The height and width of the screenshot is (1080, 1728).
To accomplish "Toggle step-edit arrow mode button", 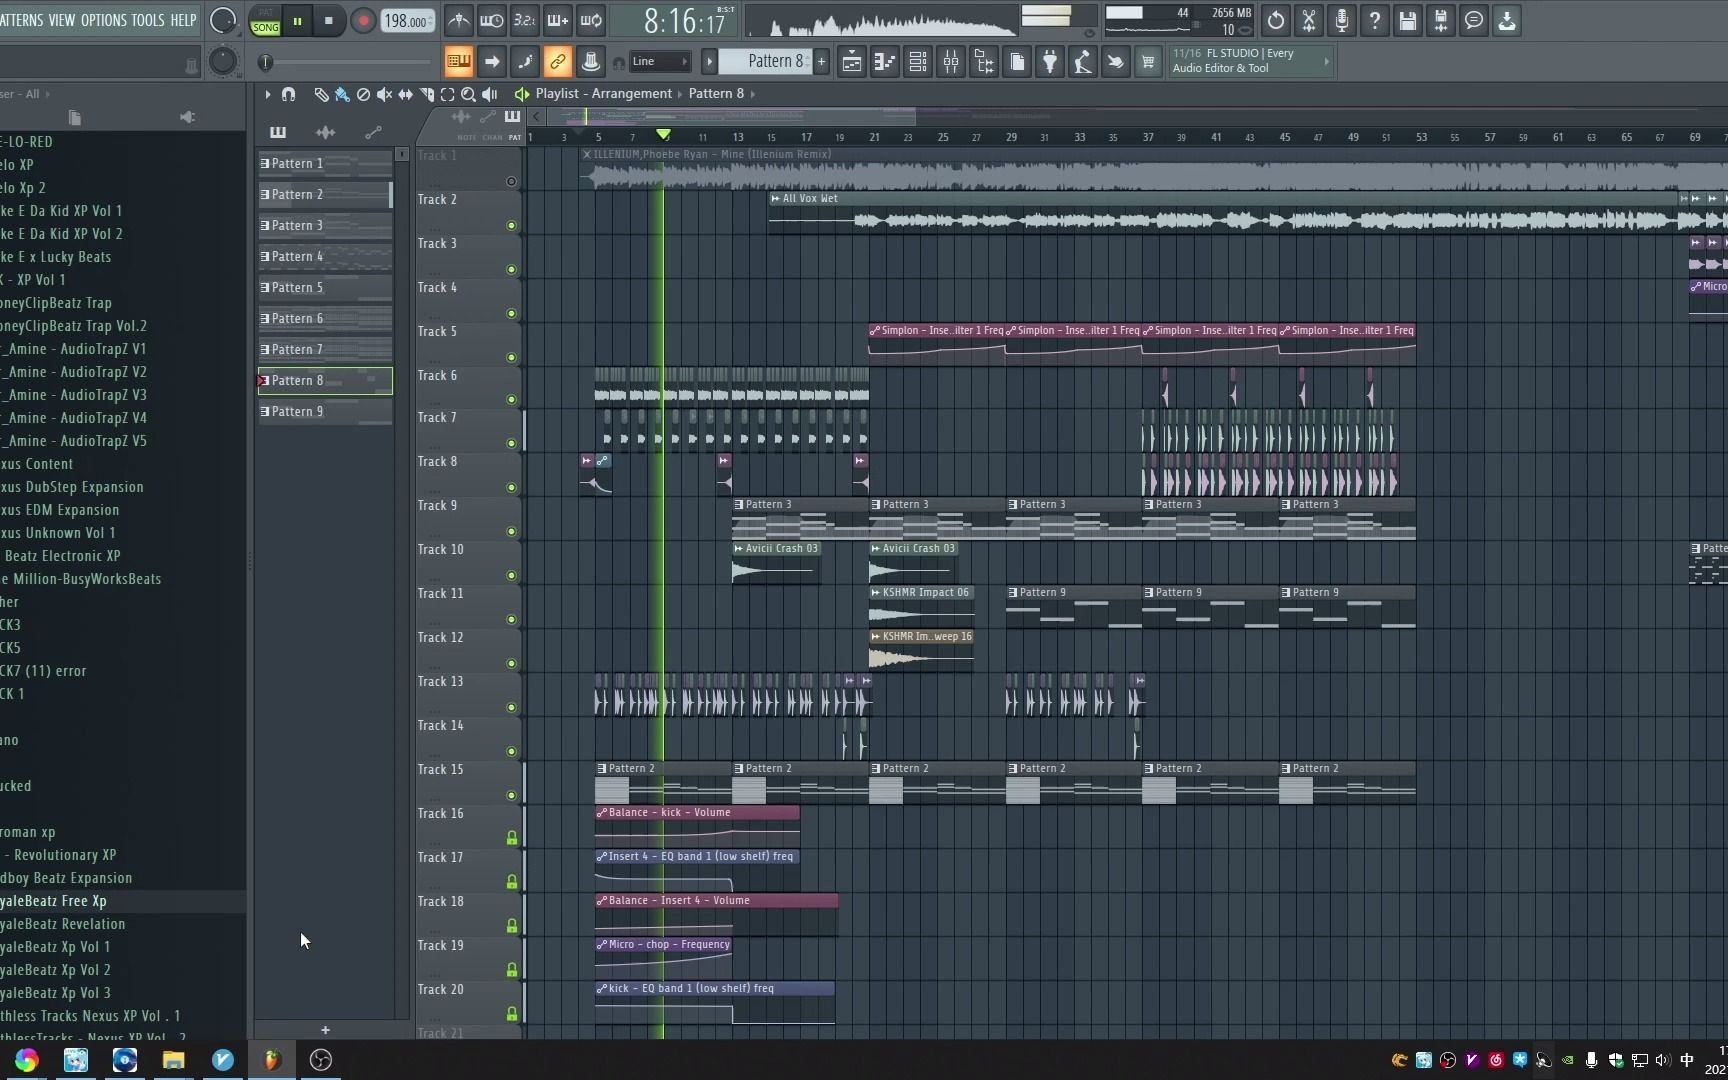I will click(x=492, y=62).
